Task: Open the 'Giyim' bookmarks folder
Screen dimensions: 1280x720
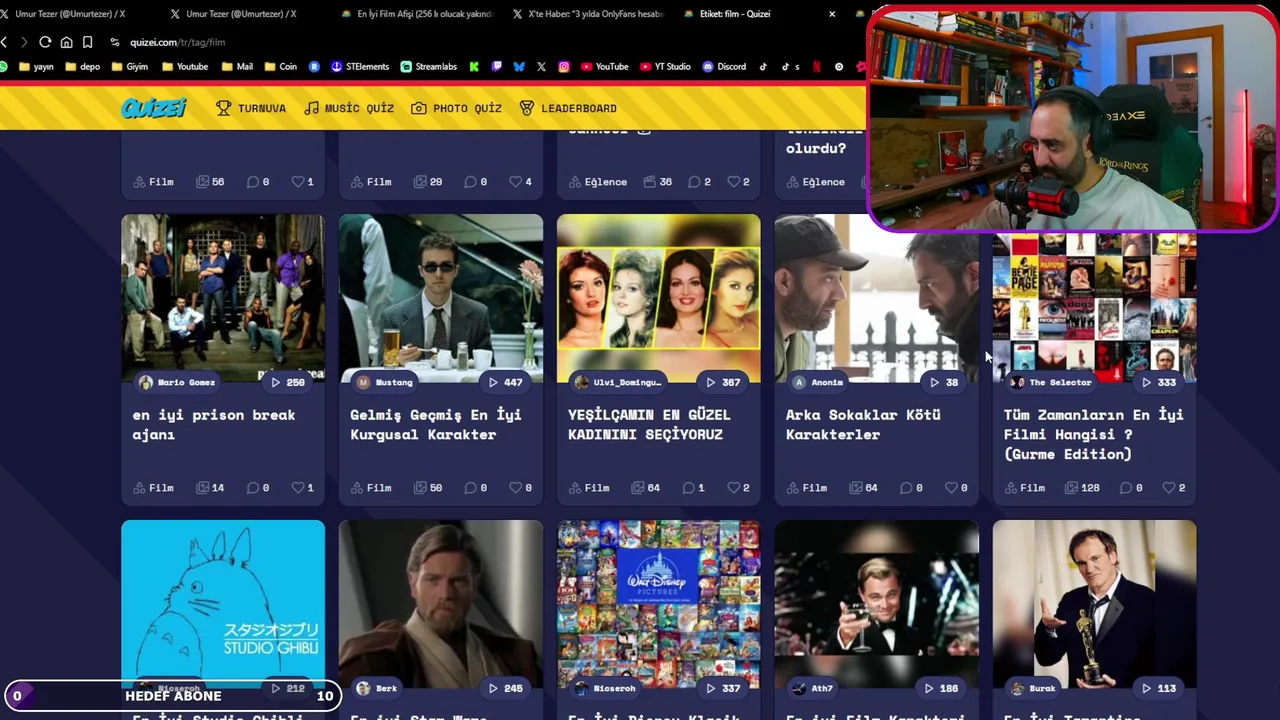Action: click(129, 67)
